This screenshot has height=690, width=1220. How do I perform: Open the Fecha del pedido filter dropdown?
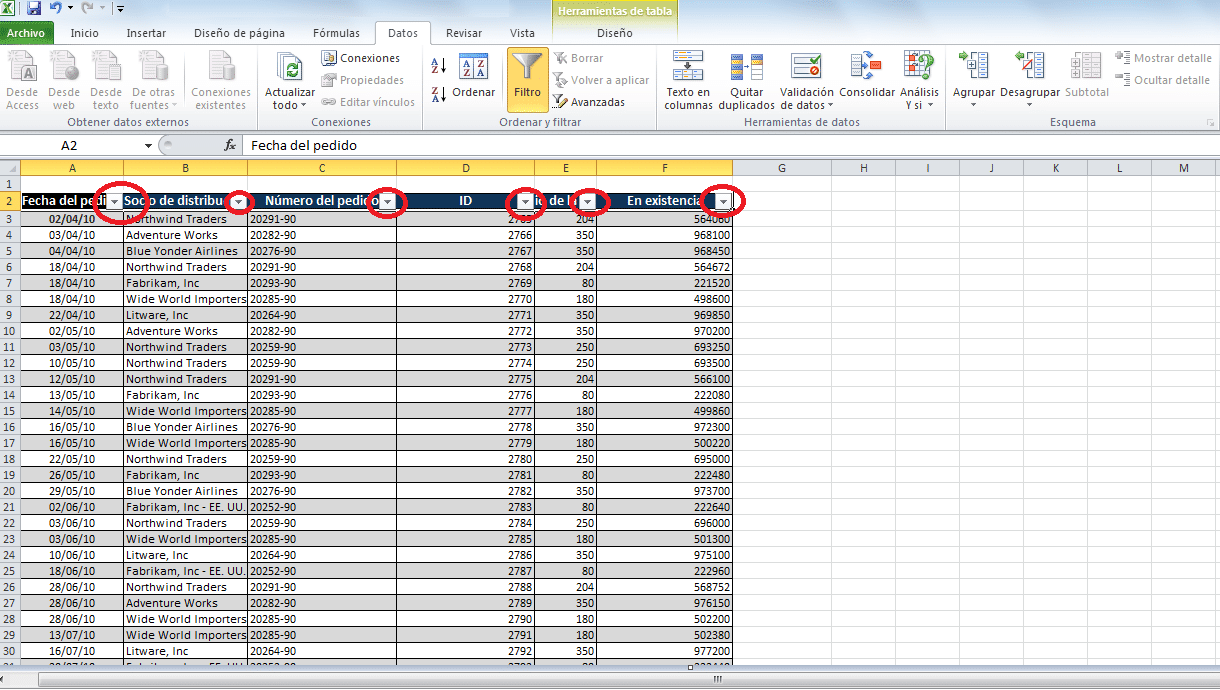click(114, 202)
